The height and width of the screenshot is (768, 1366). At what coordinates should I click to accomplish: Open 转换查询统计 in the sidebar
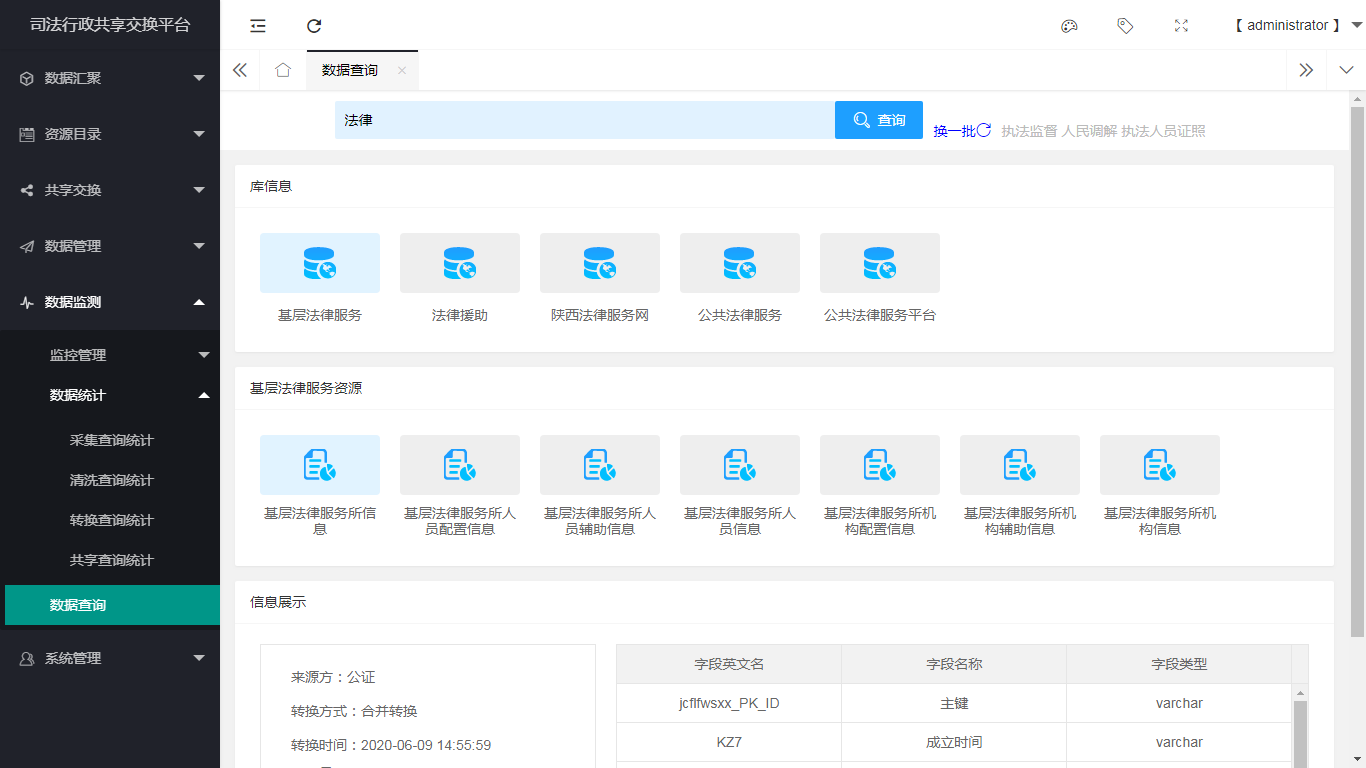coord(112,520)
